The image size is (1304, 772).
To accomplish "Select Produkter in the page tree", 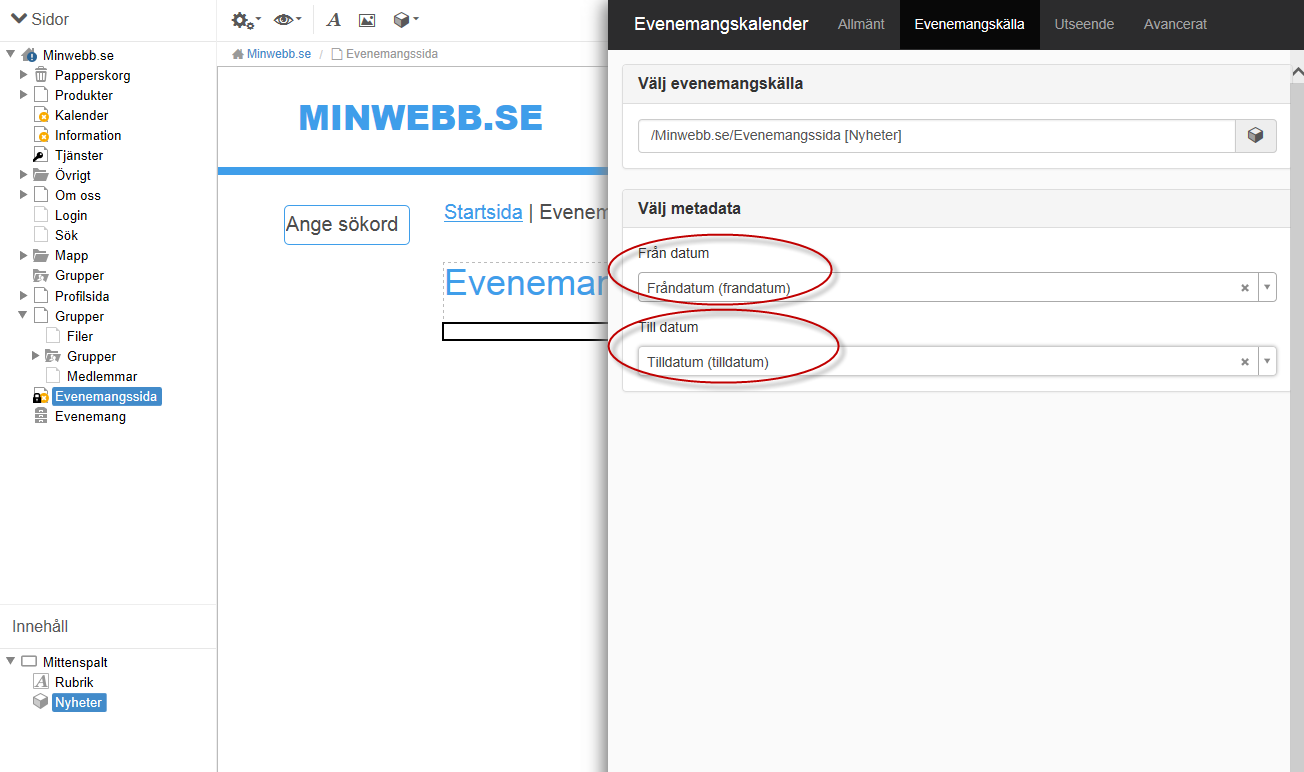I will pos(84,95).
